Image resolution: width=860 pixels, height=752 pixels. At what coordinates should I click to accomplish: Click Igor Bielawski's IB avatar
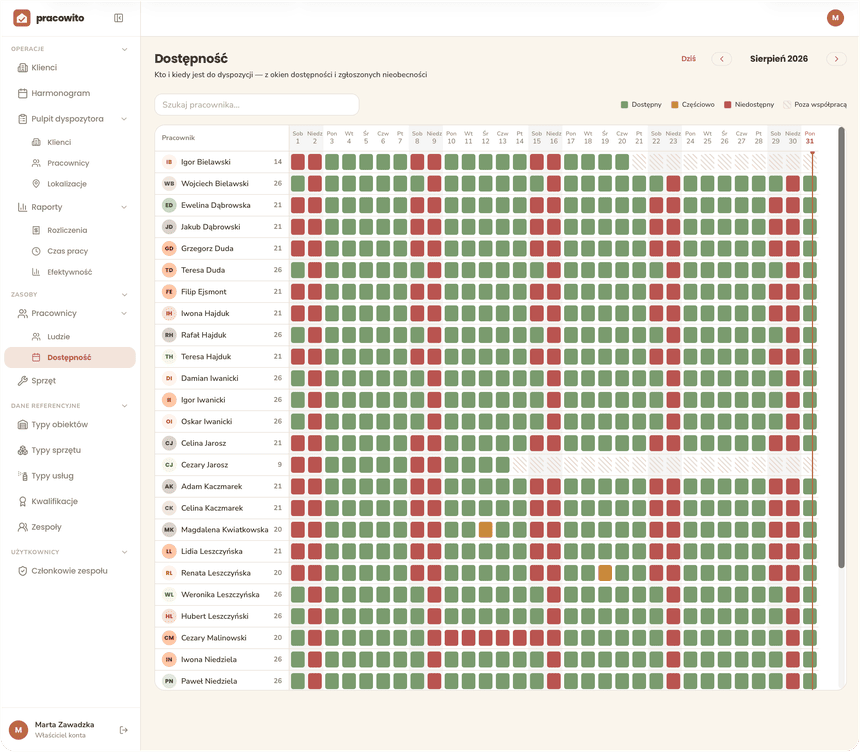(x=169, y=162)
